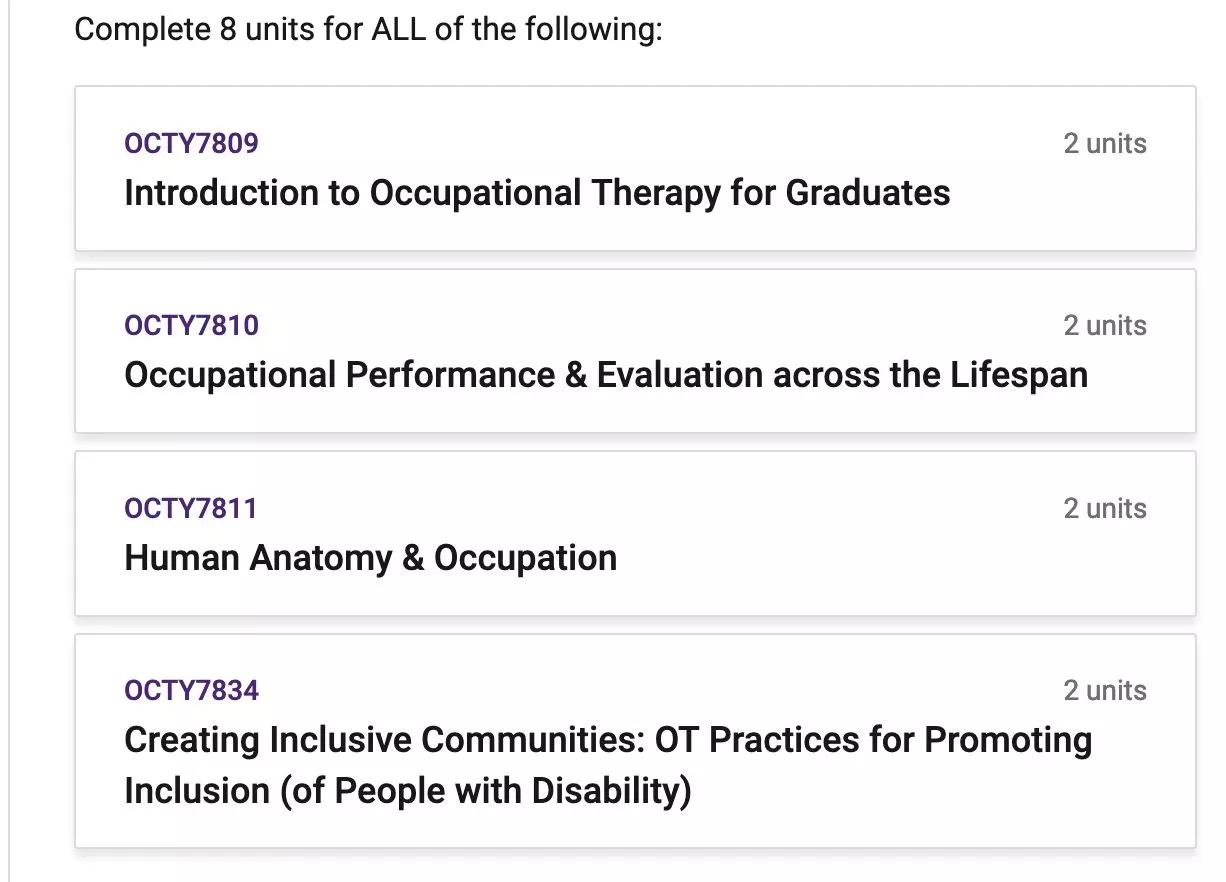
Task: Select Introduction to Occupational Therapy for Graduates title
Action: click(x=536, y=192)
